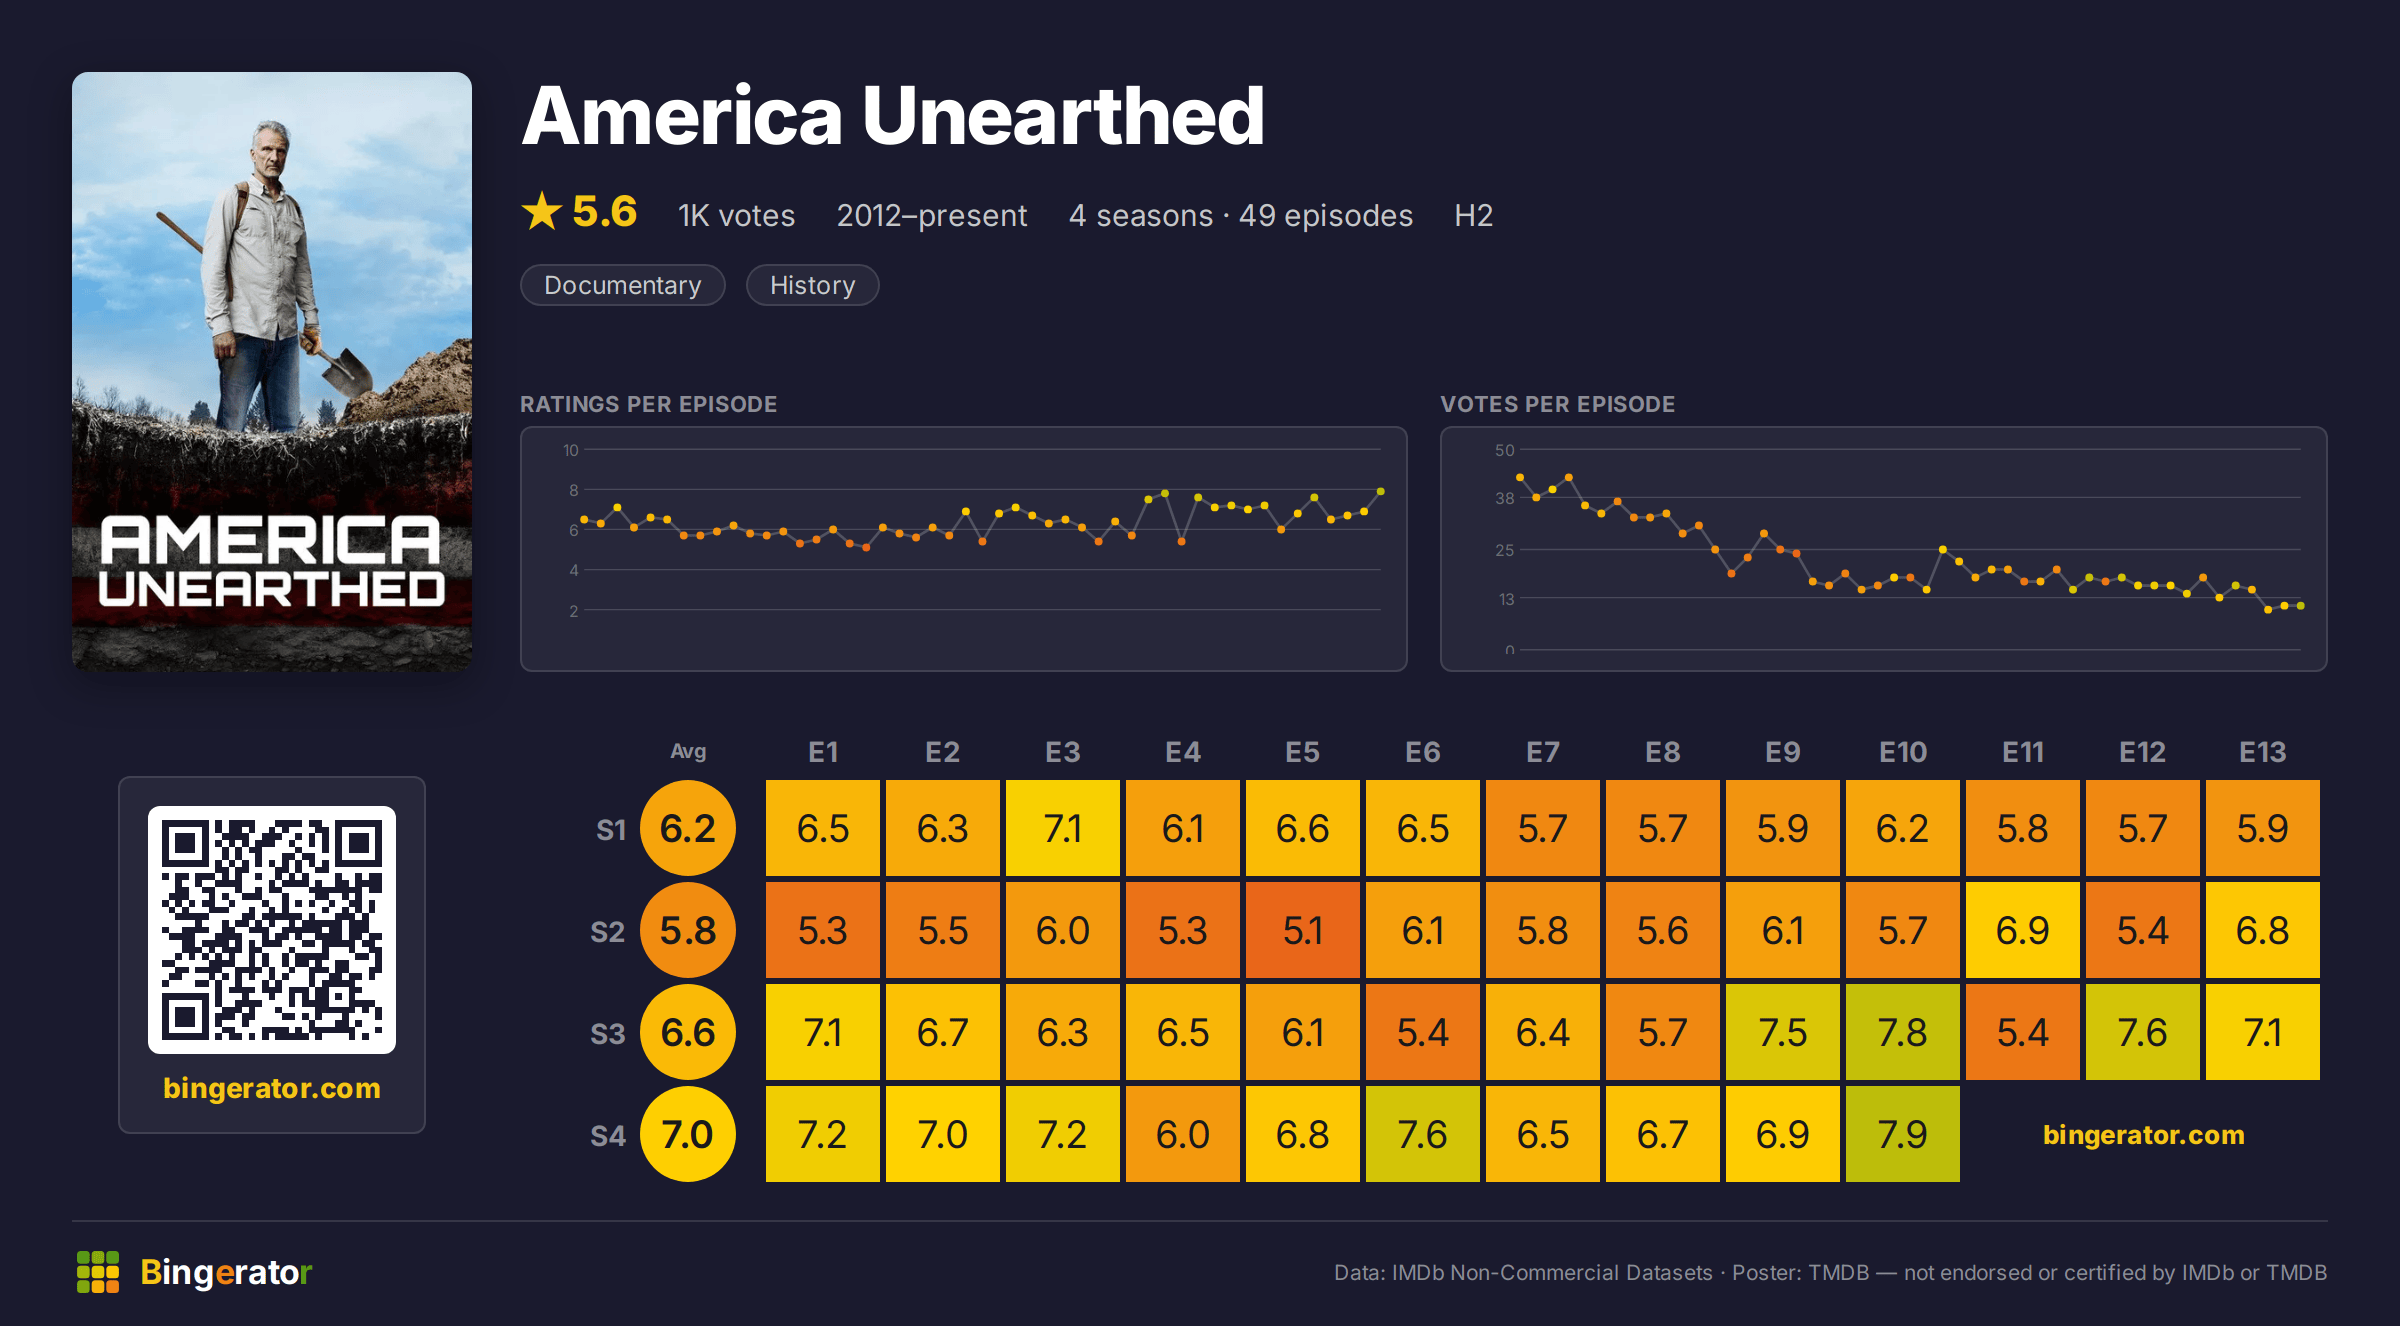Click the QR code image
This screenshot has height=1326, width=2400.
272,930
